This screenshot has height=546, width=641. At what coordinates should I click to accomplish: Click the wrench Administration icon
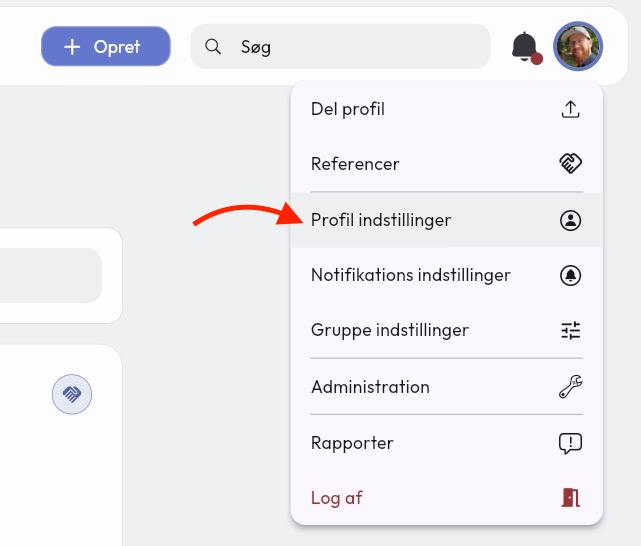coord(570,387)
